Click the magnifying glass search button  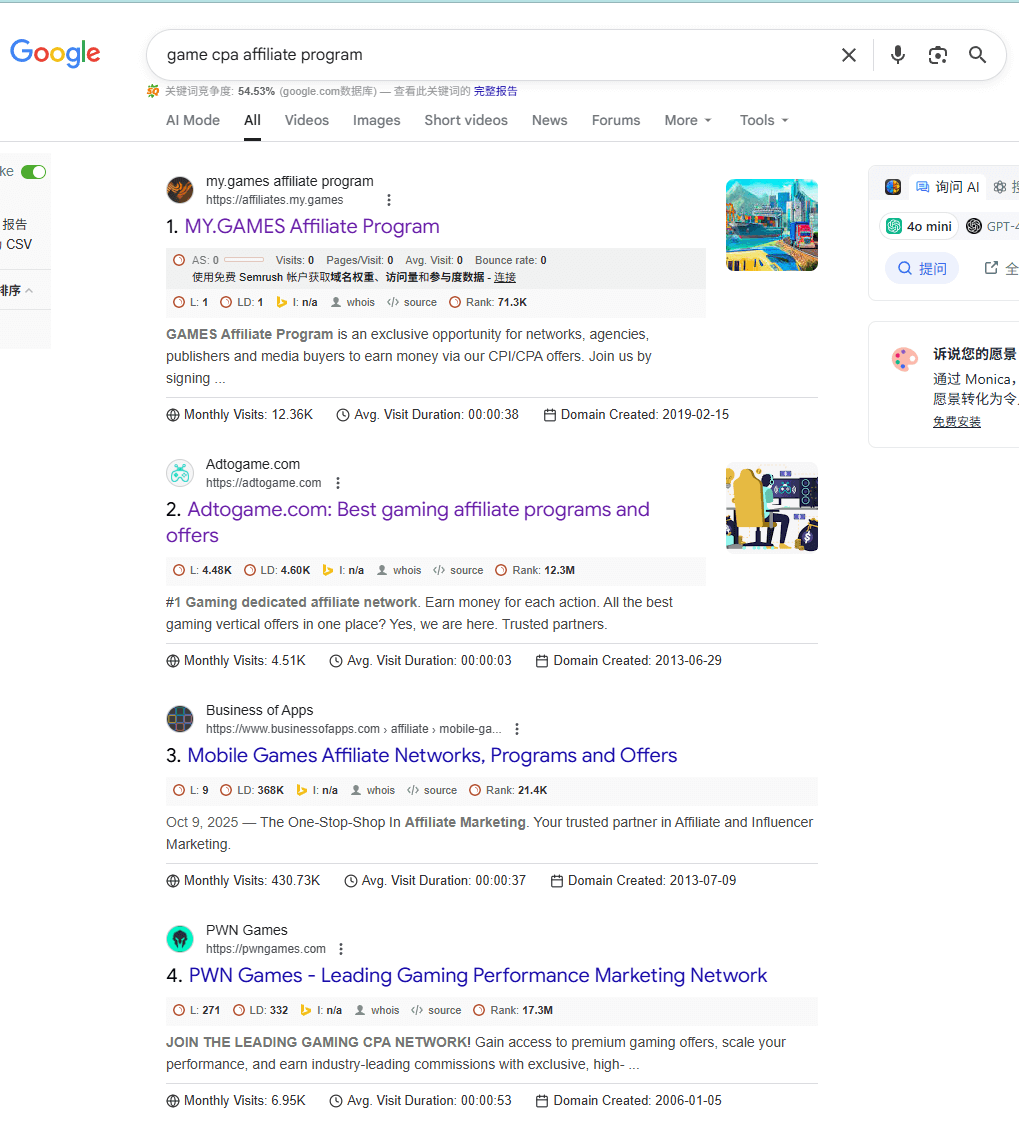(x=977, y=55)
